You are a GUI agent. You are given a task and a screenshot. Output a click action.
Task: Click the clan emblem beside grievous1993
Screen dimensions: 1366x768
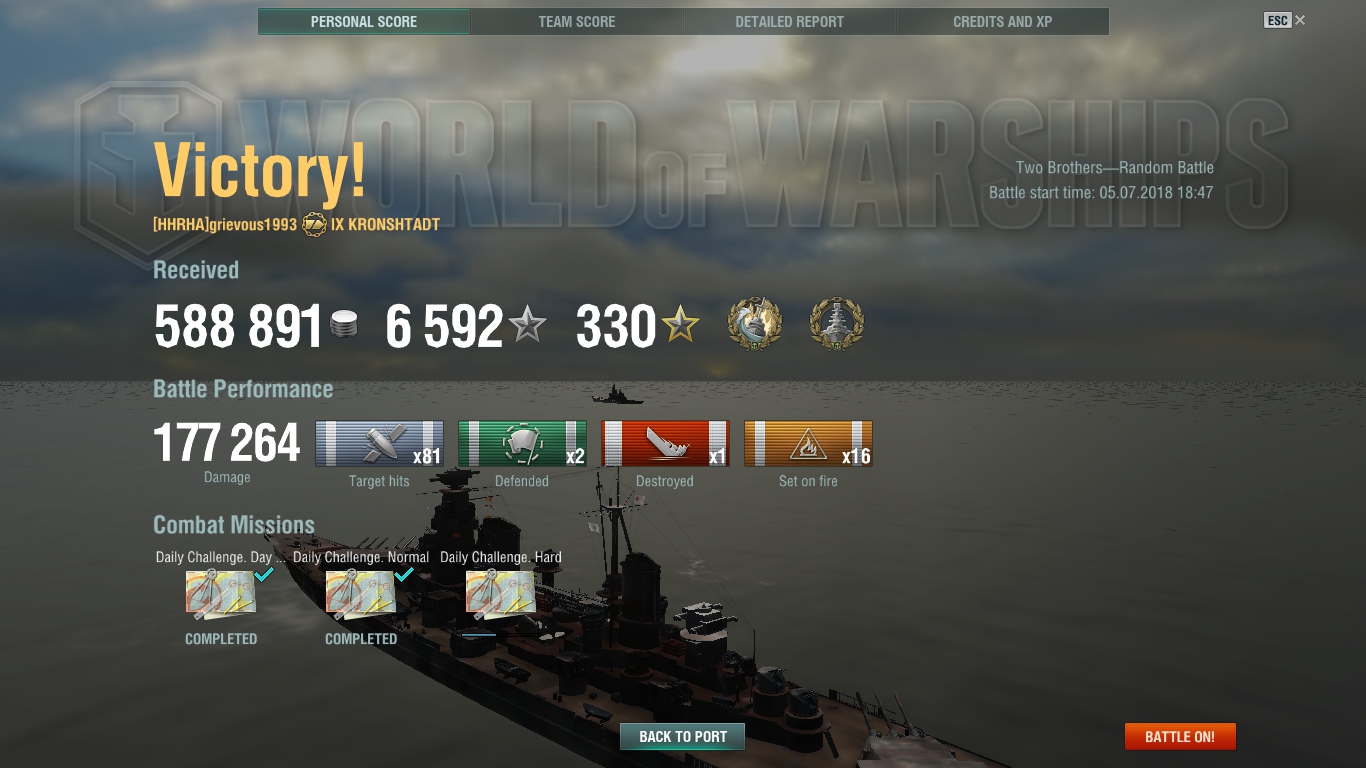point(314,225)
